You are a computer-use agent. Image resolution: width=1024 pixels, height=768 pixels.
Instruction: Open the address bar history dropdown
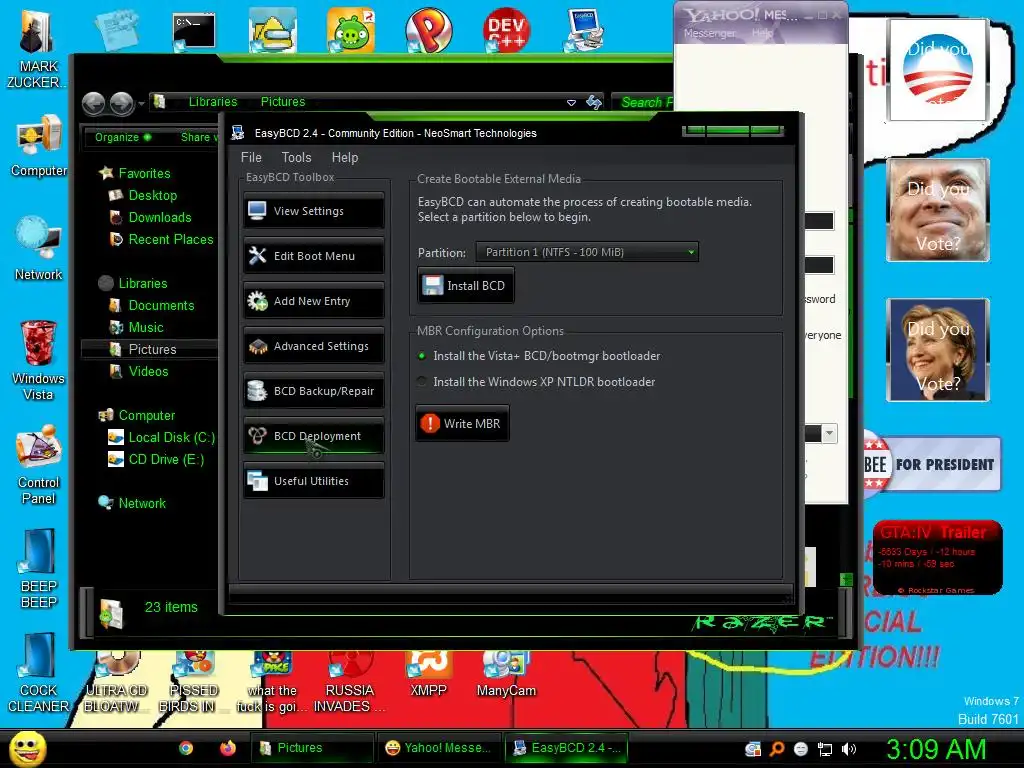click(571, 103)
